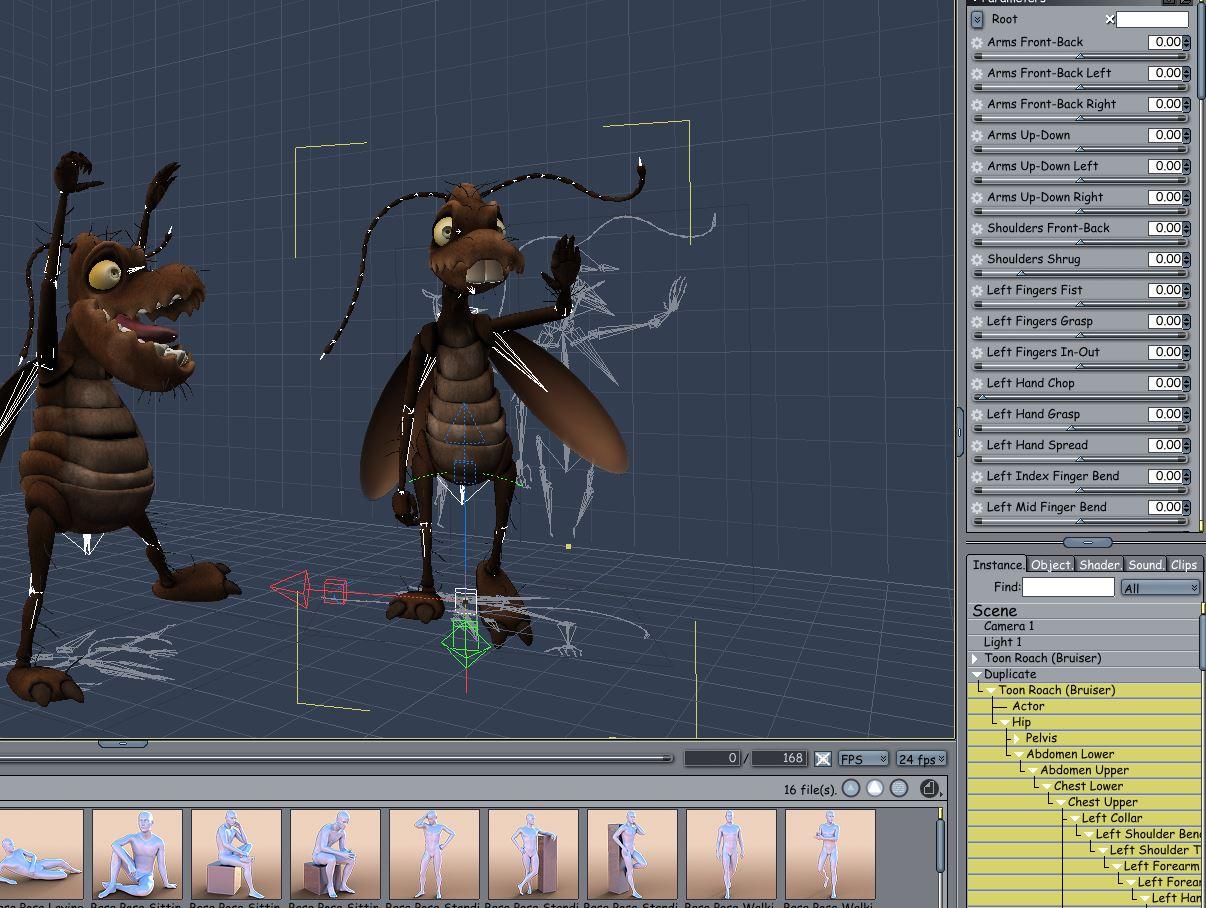Click the Shoulders Shrug slider track
The height and width of the screenshot is (908, 1206).
(x=1080, y=273)
